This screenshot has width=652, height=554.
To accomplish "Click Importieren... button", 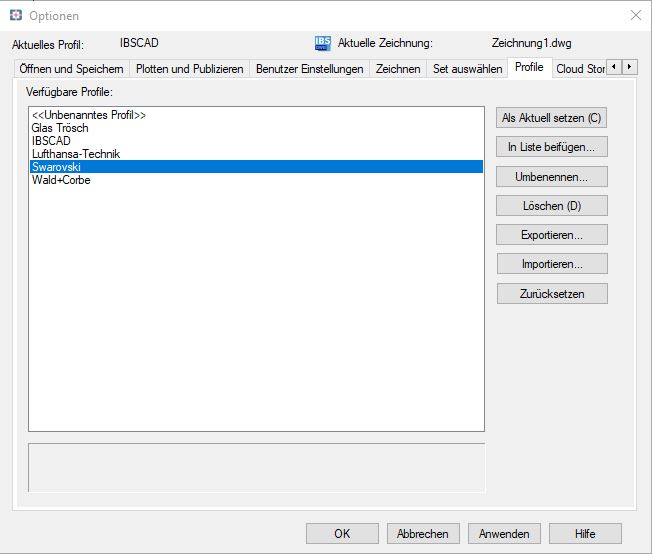I will coord(552,264).
